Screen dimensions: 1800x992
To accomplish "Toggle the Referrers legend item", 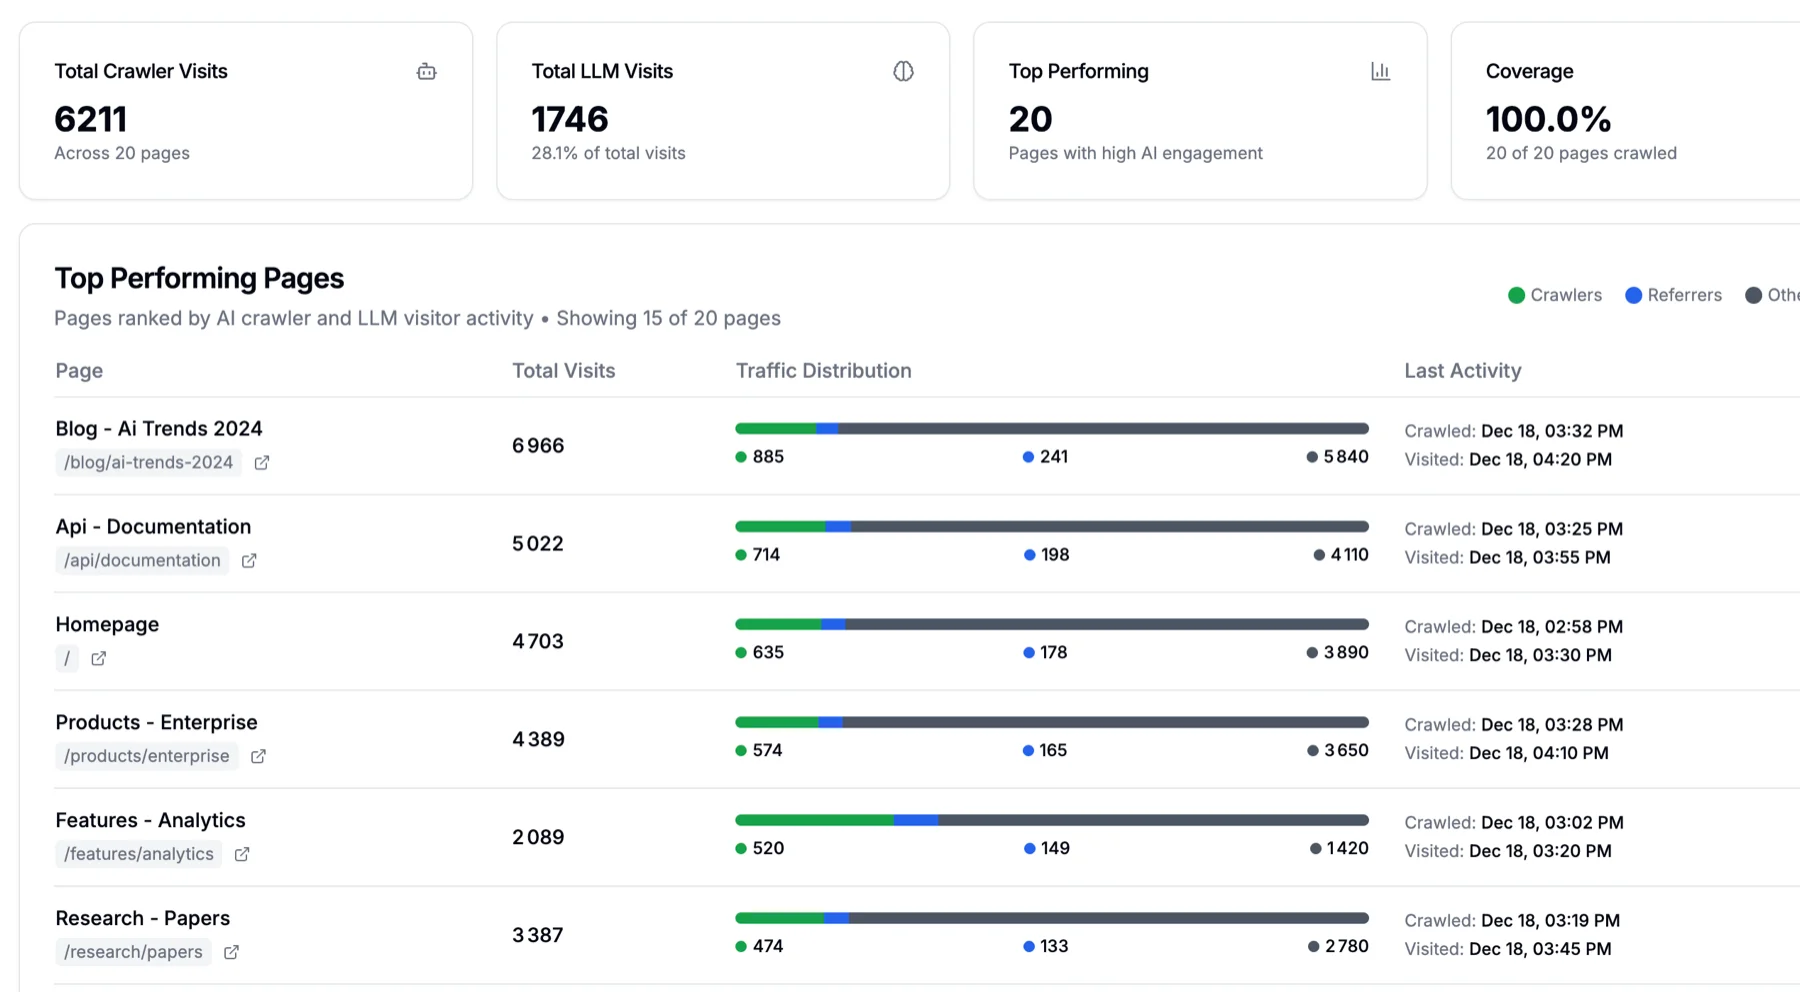I will (1673, 295).
